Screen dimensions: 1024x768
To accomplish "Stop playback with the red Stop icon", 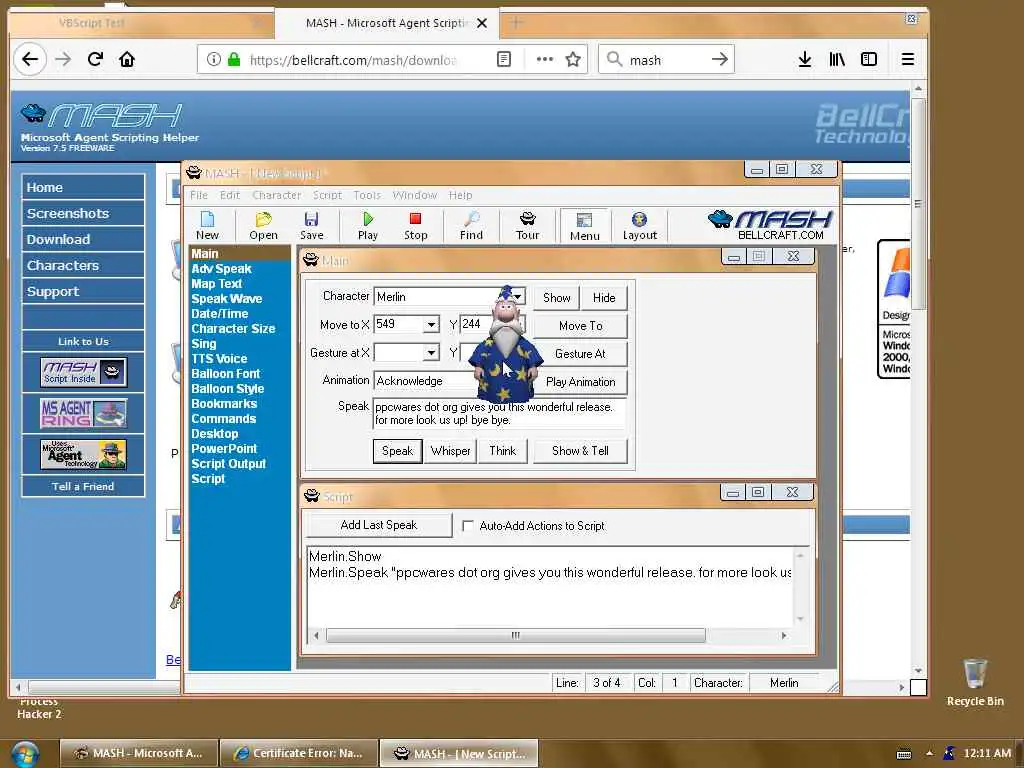I will 415,226.
